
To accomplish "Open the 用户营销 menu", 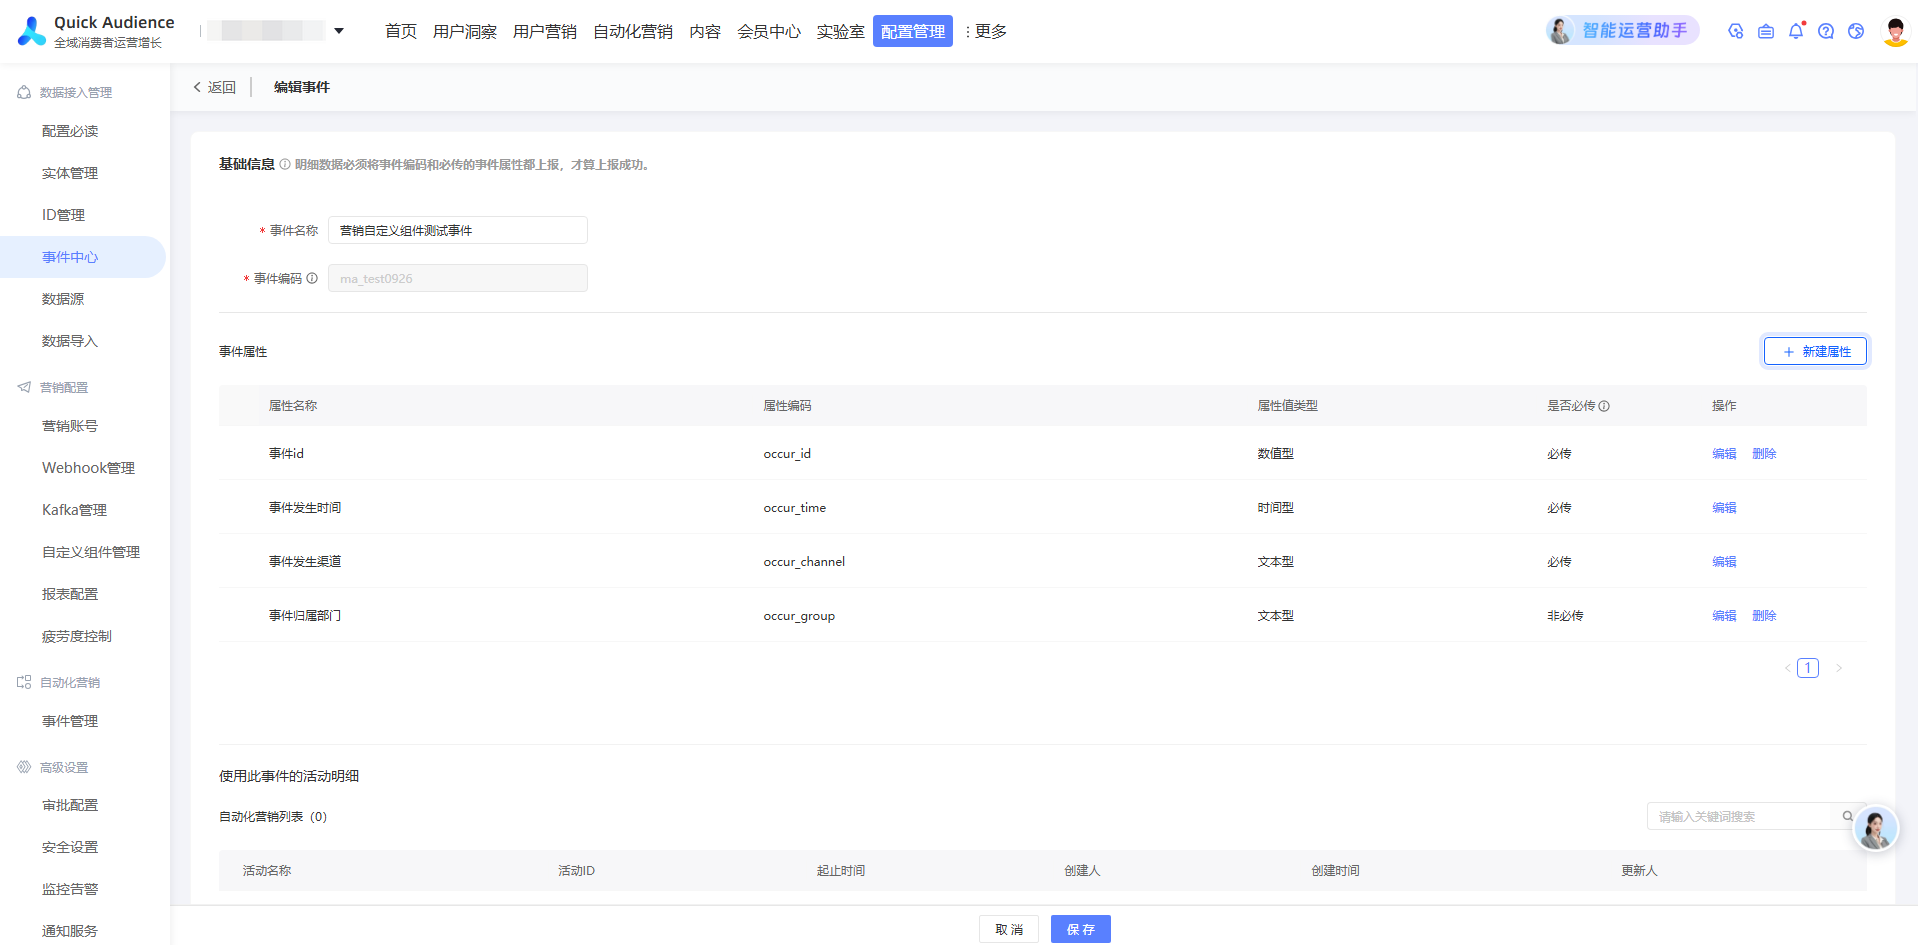I will [x=545, y=31].
